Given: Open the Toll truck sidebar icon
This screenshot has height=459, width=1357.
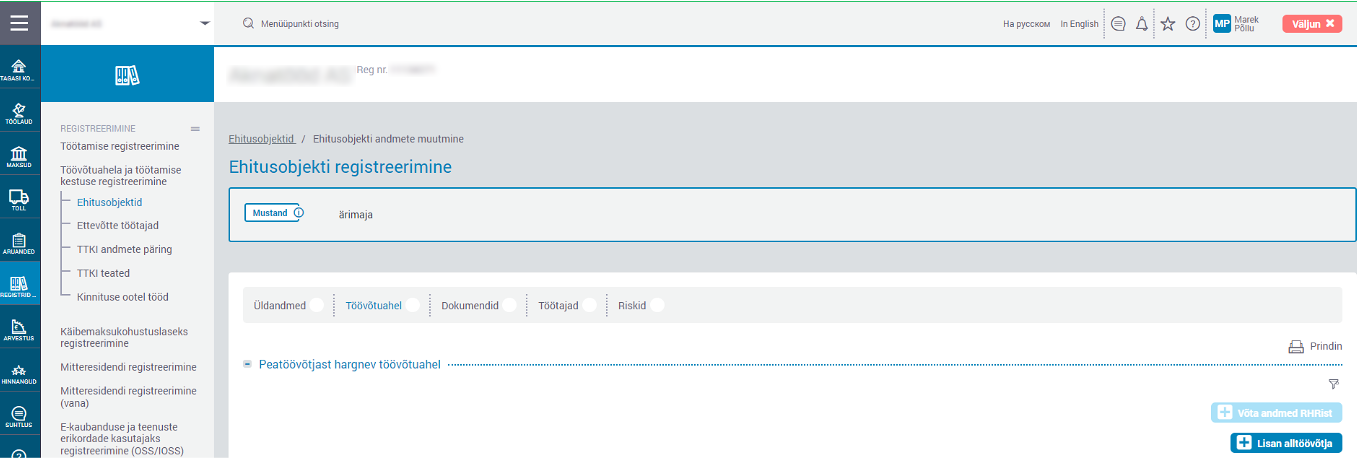Looking at the screenshot, I should pos(19,201).
